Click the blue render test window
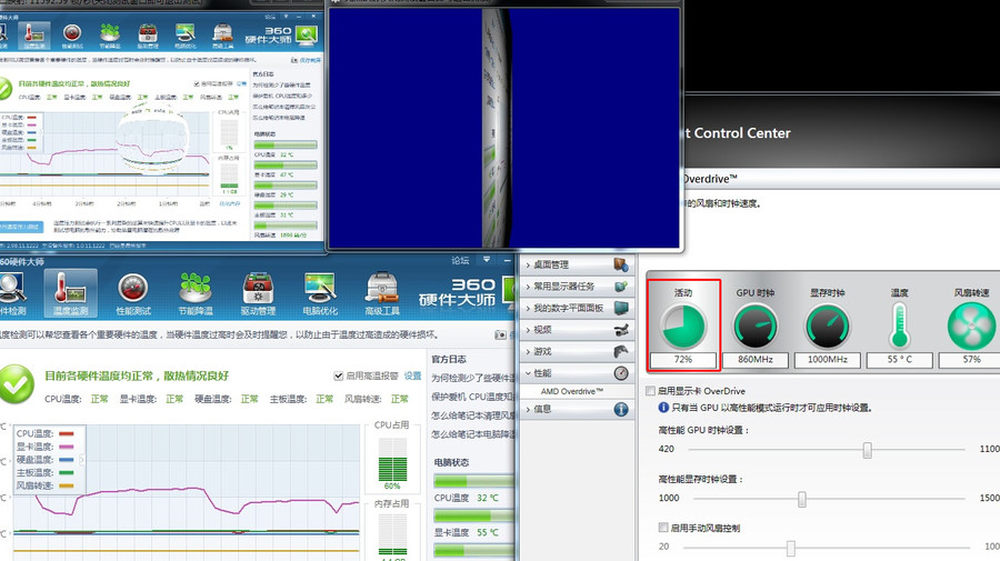 click(x=504, y=128)
